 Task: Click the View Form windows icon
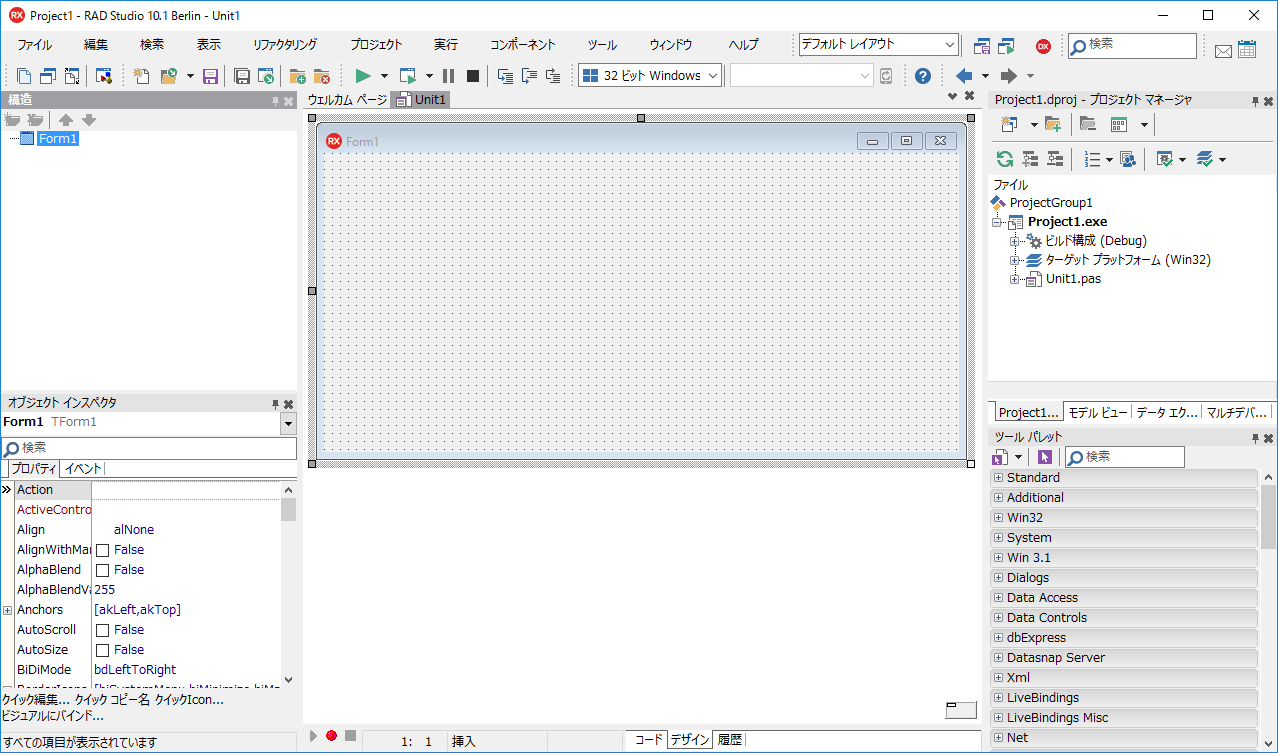point(48,76)
